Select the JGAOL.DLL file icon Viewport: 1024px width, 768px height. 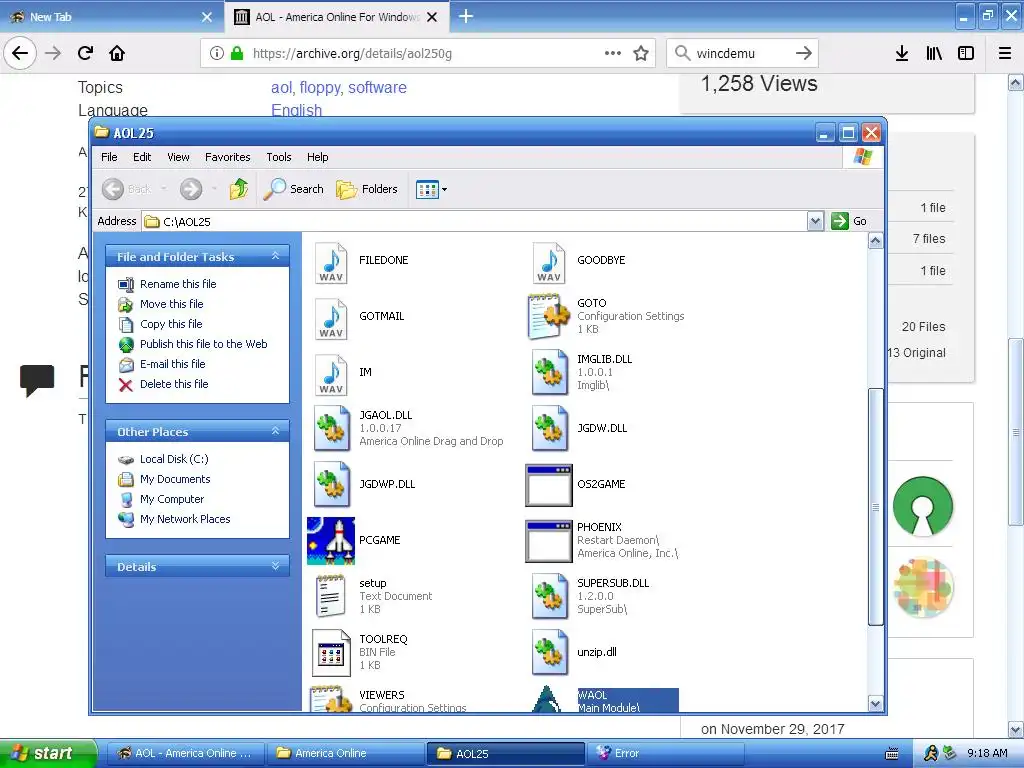[331, 428]
